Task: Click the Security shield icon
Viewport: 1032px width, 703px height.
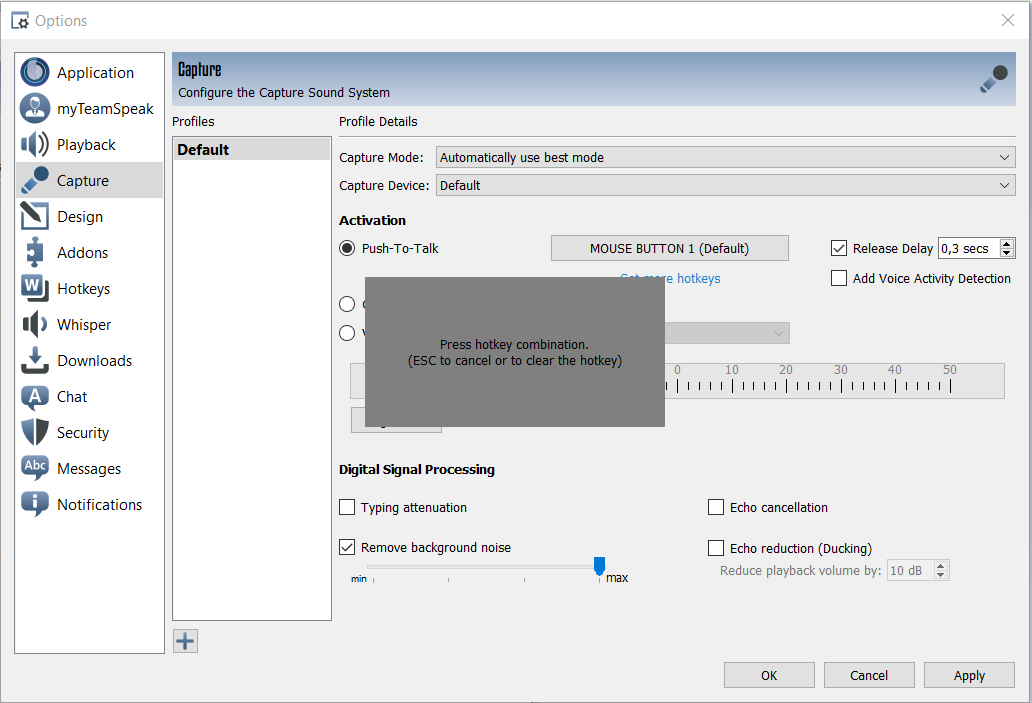Action: 35,432
